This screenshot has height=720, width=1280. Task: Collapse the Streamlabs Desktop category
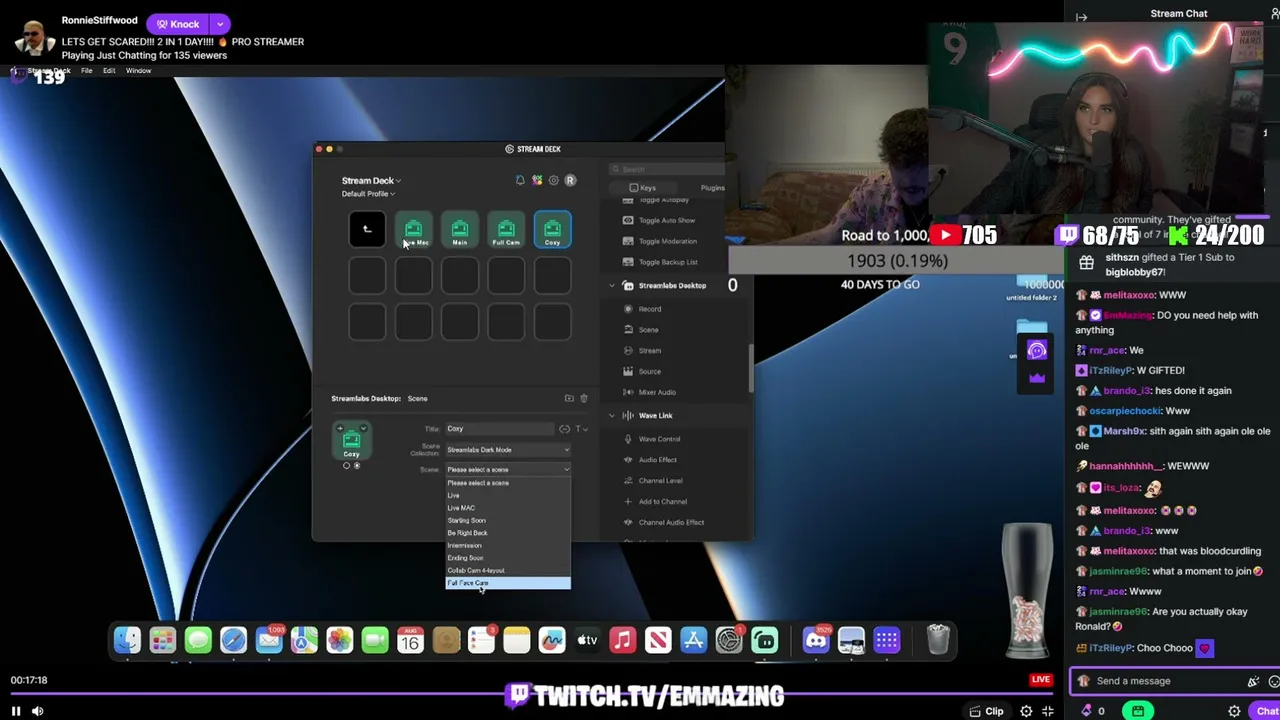[612, 286]
